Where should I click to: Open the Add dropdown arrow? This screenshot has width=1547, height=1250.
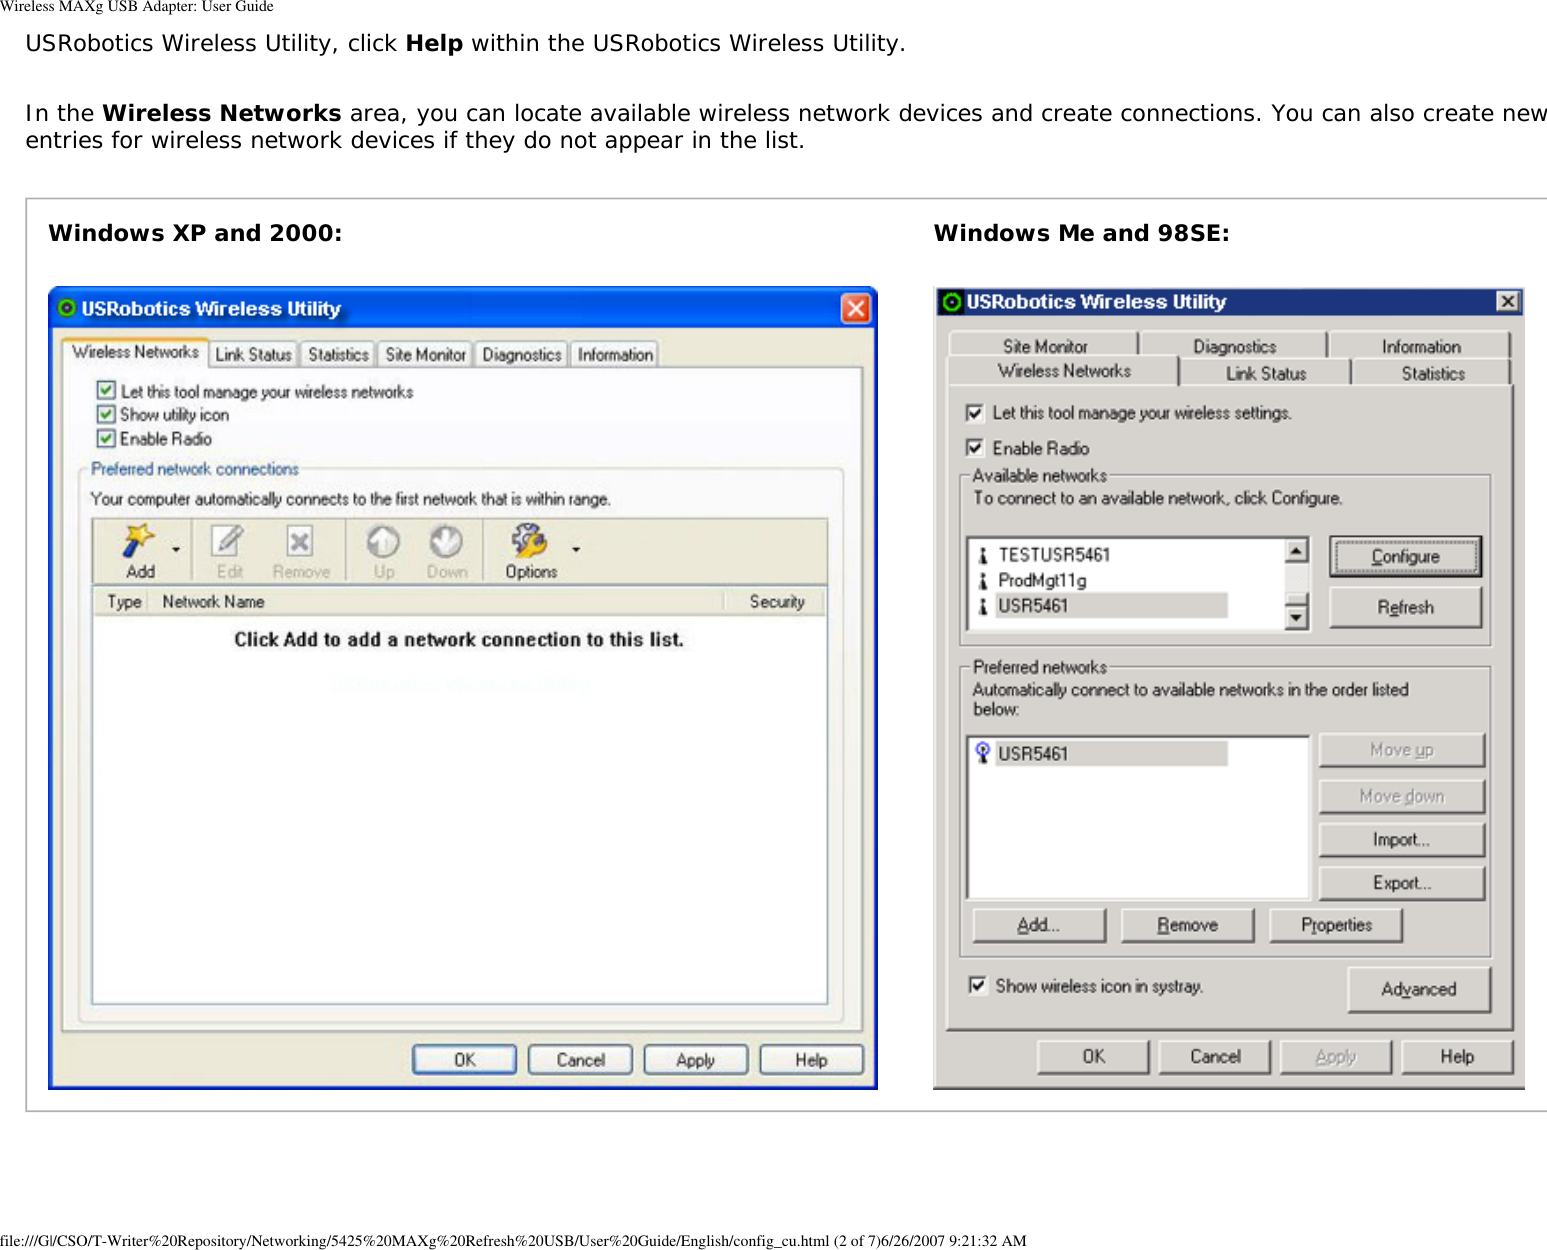176,549
